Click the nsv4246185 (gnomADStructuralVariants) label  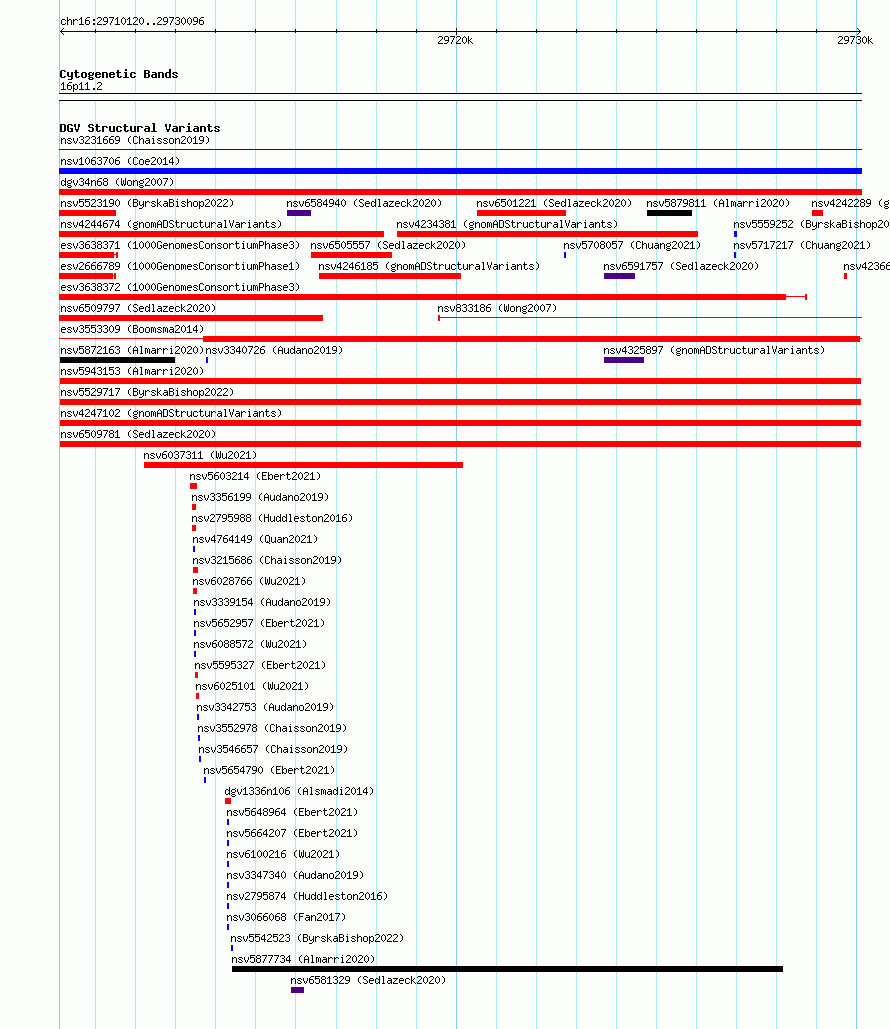coord(429,266)
